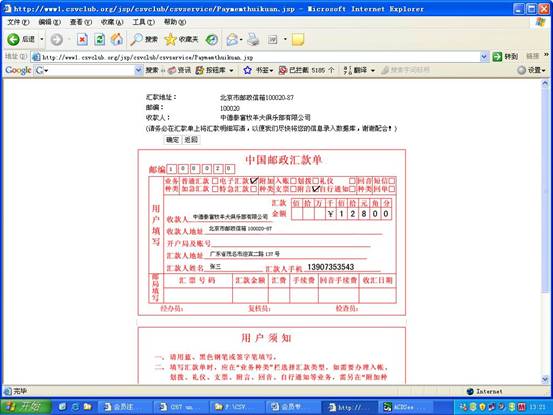Check the 特急汇款 checkbox
The height and width of the screenshot is (415, 553).
click(253, 189)
